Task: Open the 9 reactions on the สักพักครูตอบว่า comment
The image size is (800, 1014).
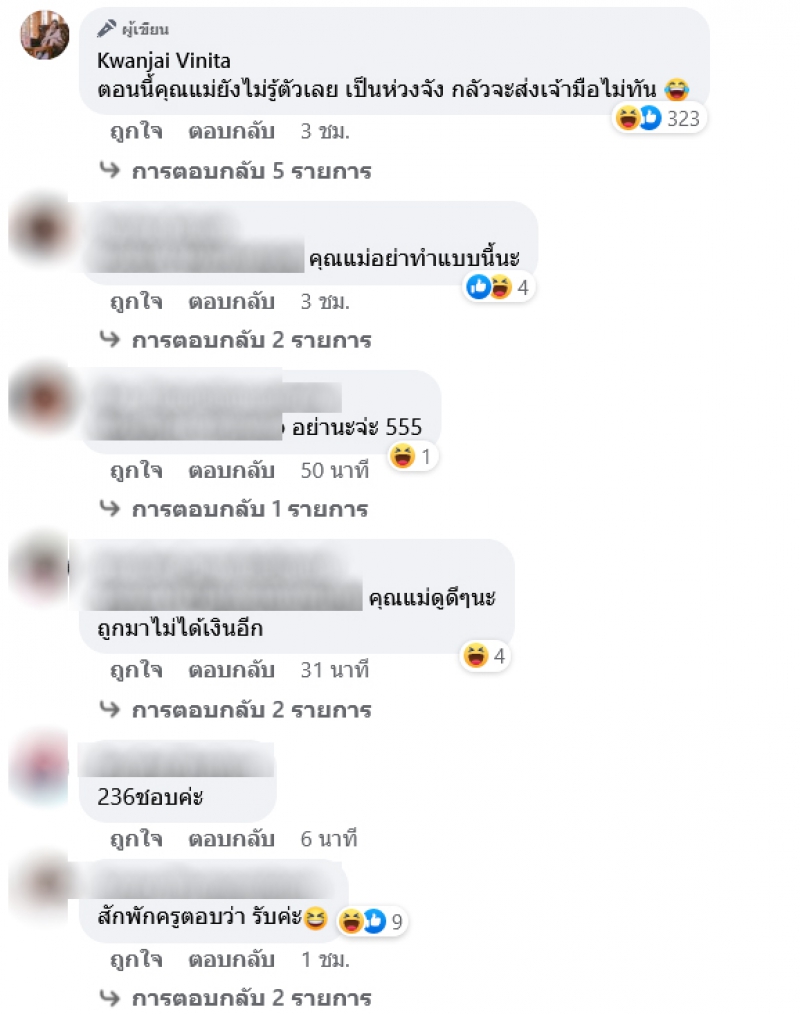Action: pos(372,921)
